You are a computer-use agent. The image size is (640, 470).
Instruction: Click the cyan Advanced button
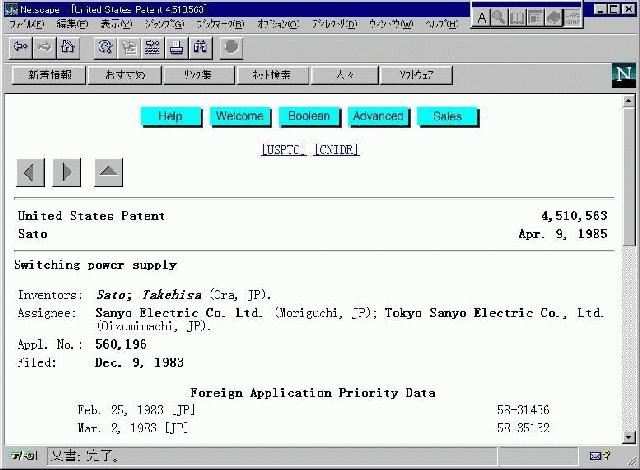click(x=378, y=116)
